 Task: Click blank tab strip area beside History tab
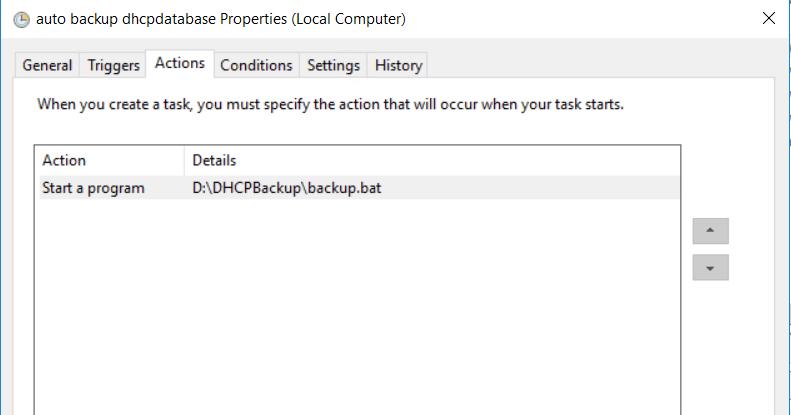point(600,65)
